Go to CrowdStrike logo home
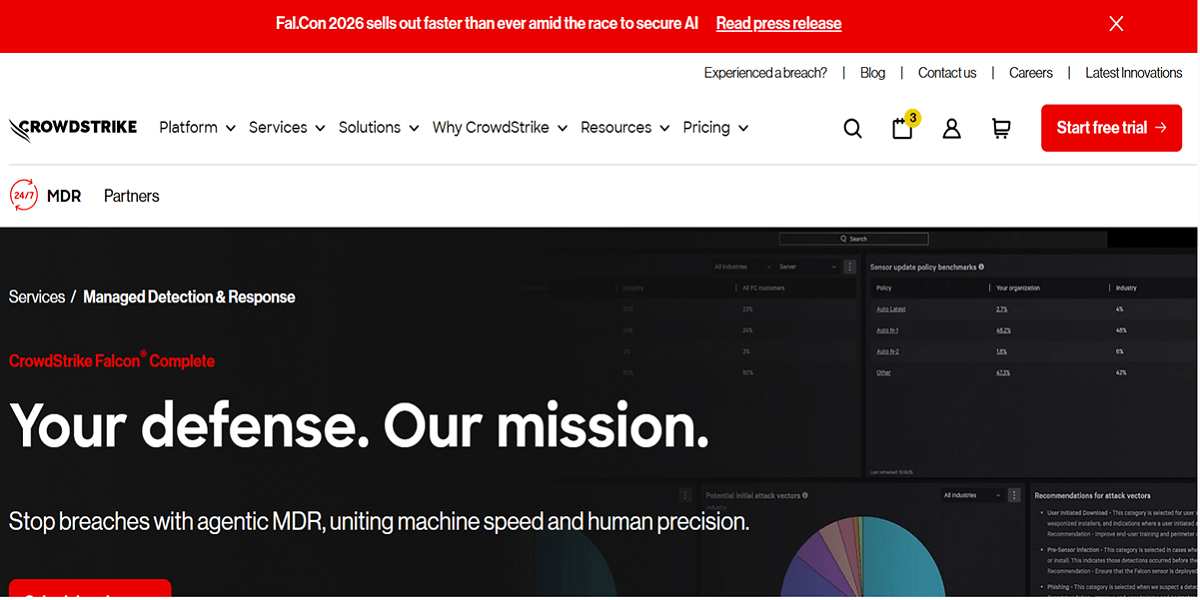 [x=73, y=128]
